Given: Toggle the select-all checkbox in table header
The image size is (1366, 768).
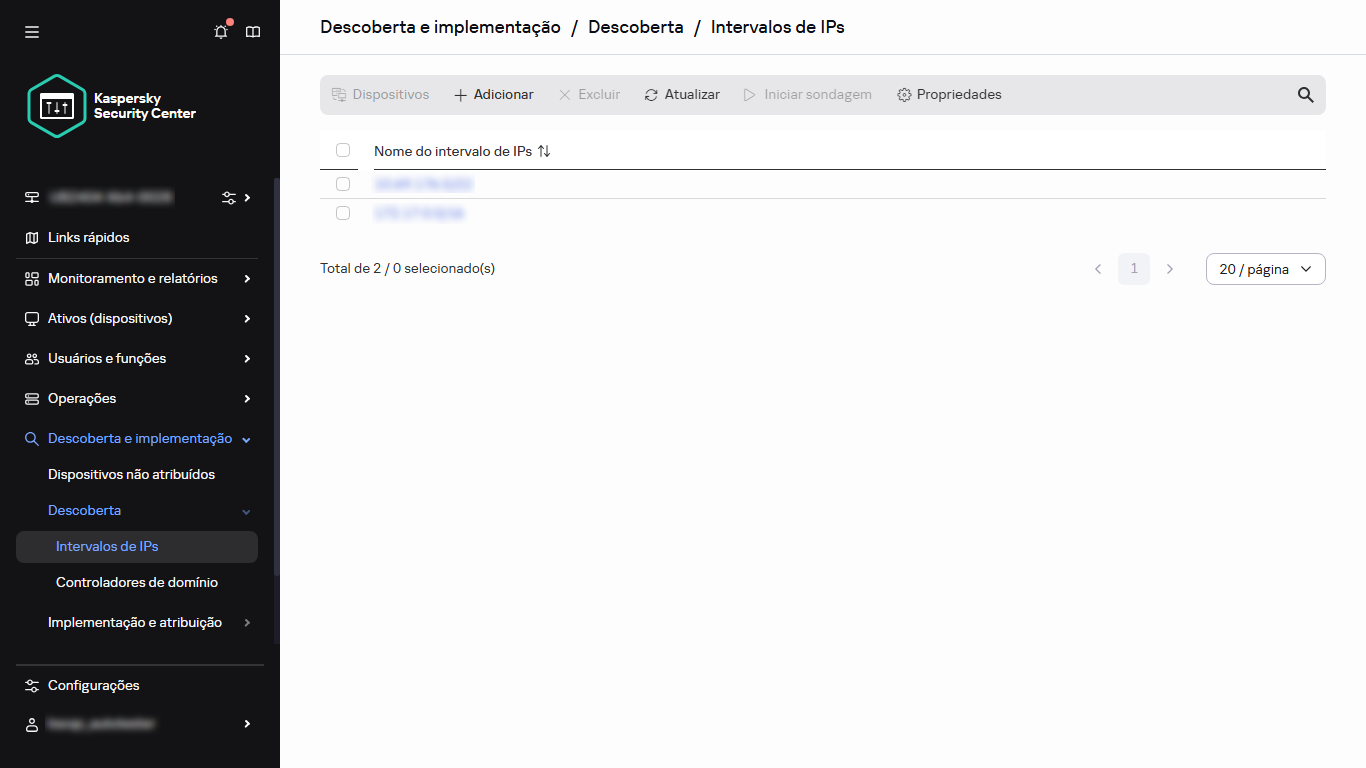Looking at the screenshot, I should pyautogui.click(x=343, y=150).
